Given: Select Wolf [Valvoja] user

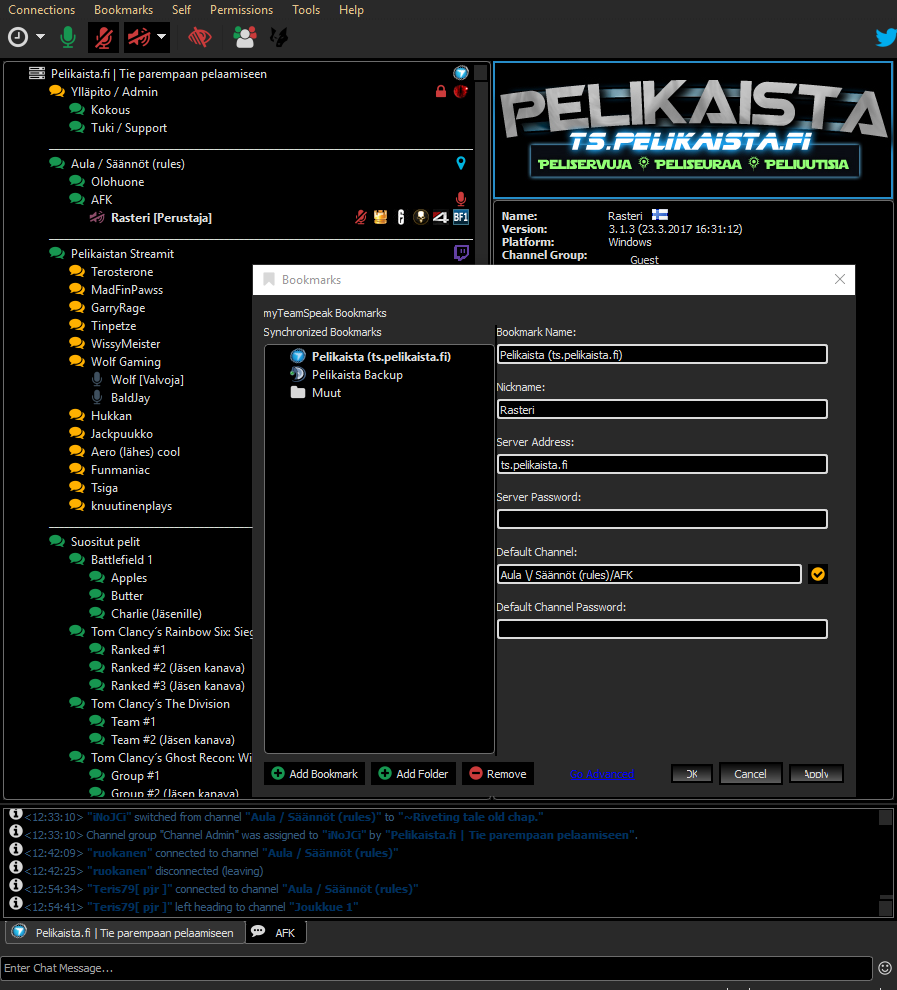Looking at the screenshot, I should [147, 380].
